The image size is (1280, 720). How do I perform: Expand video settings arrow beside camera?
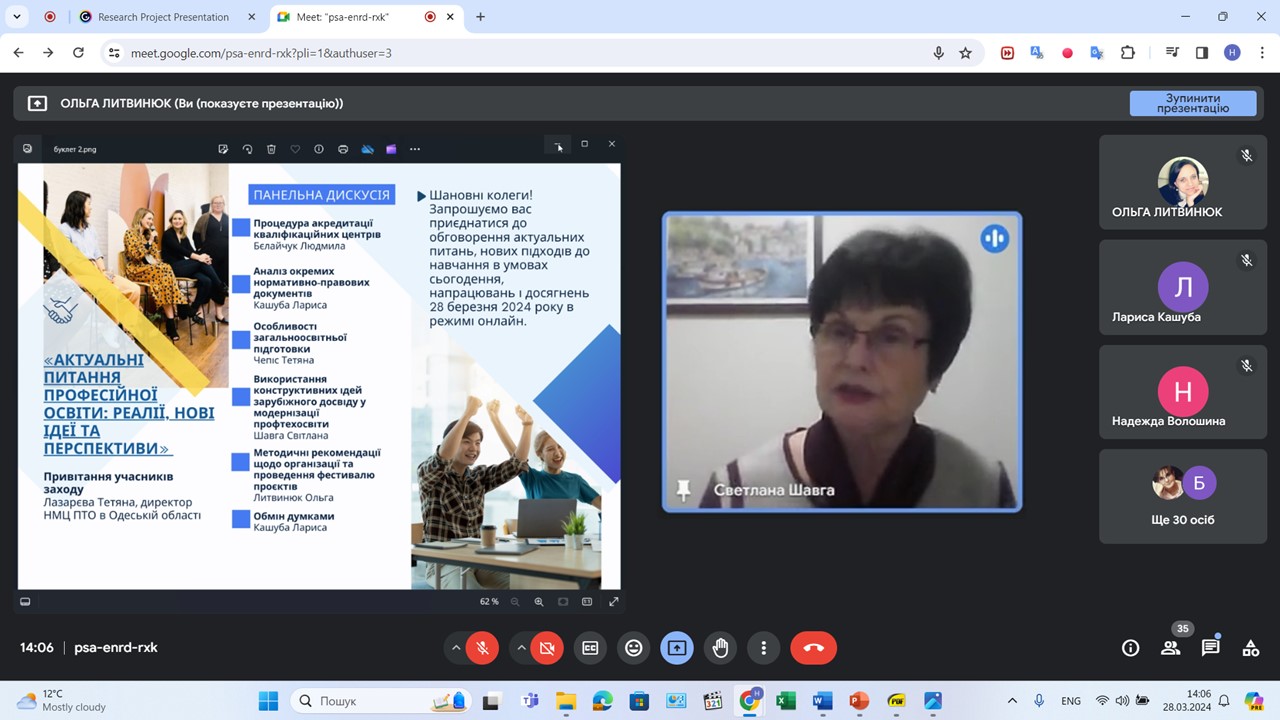pos(521,648)
